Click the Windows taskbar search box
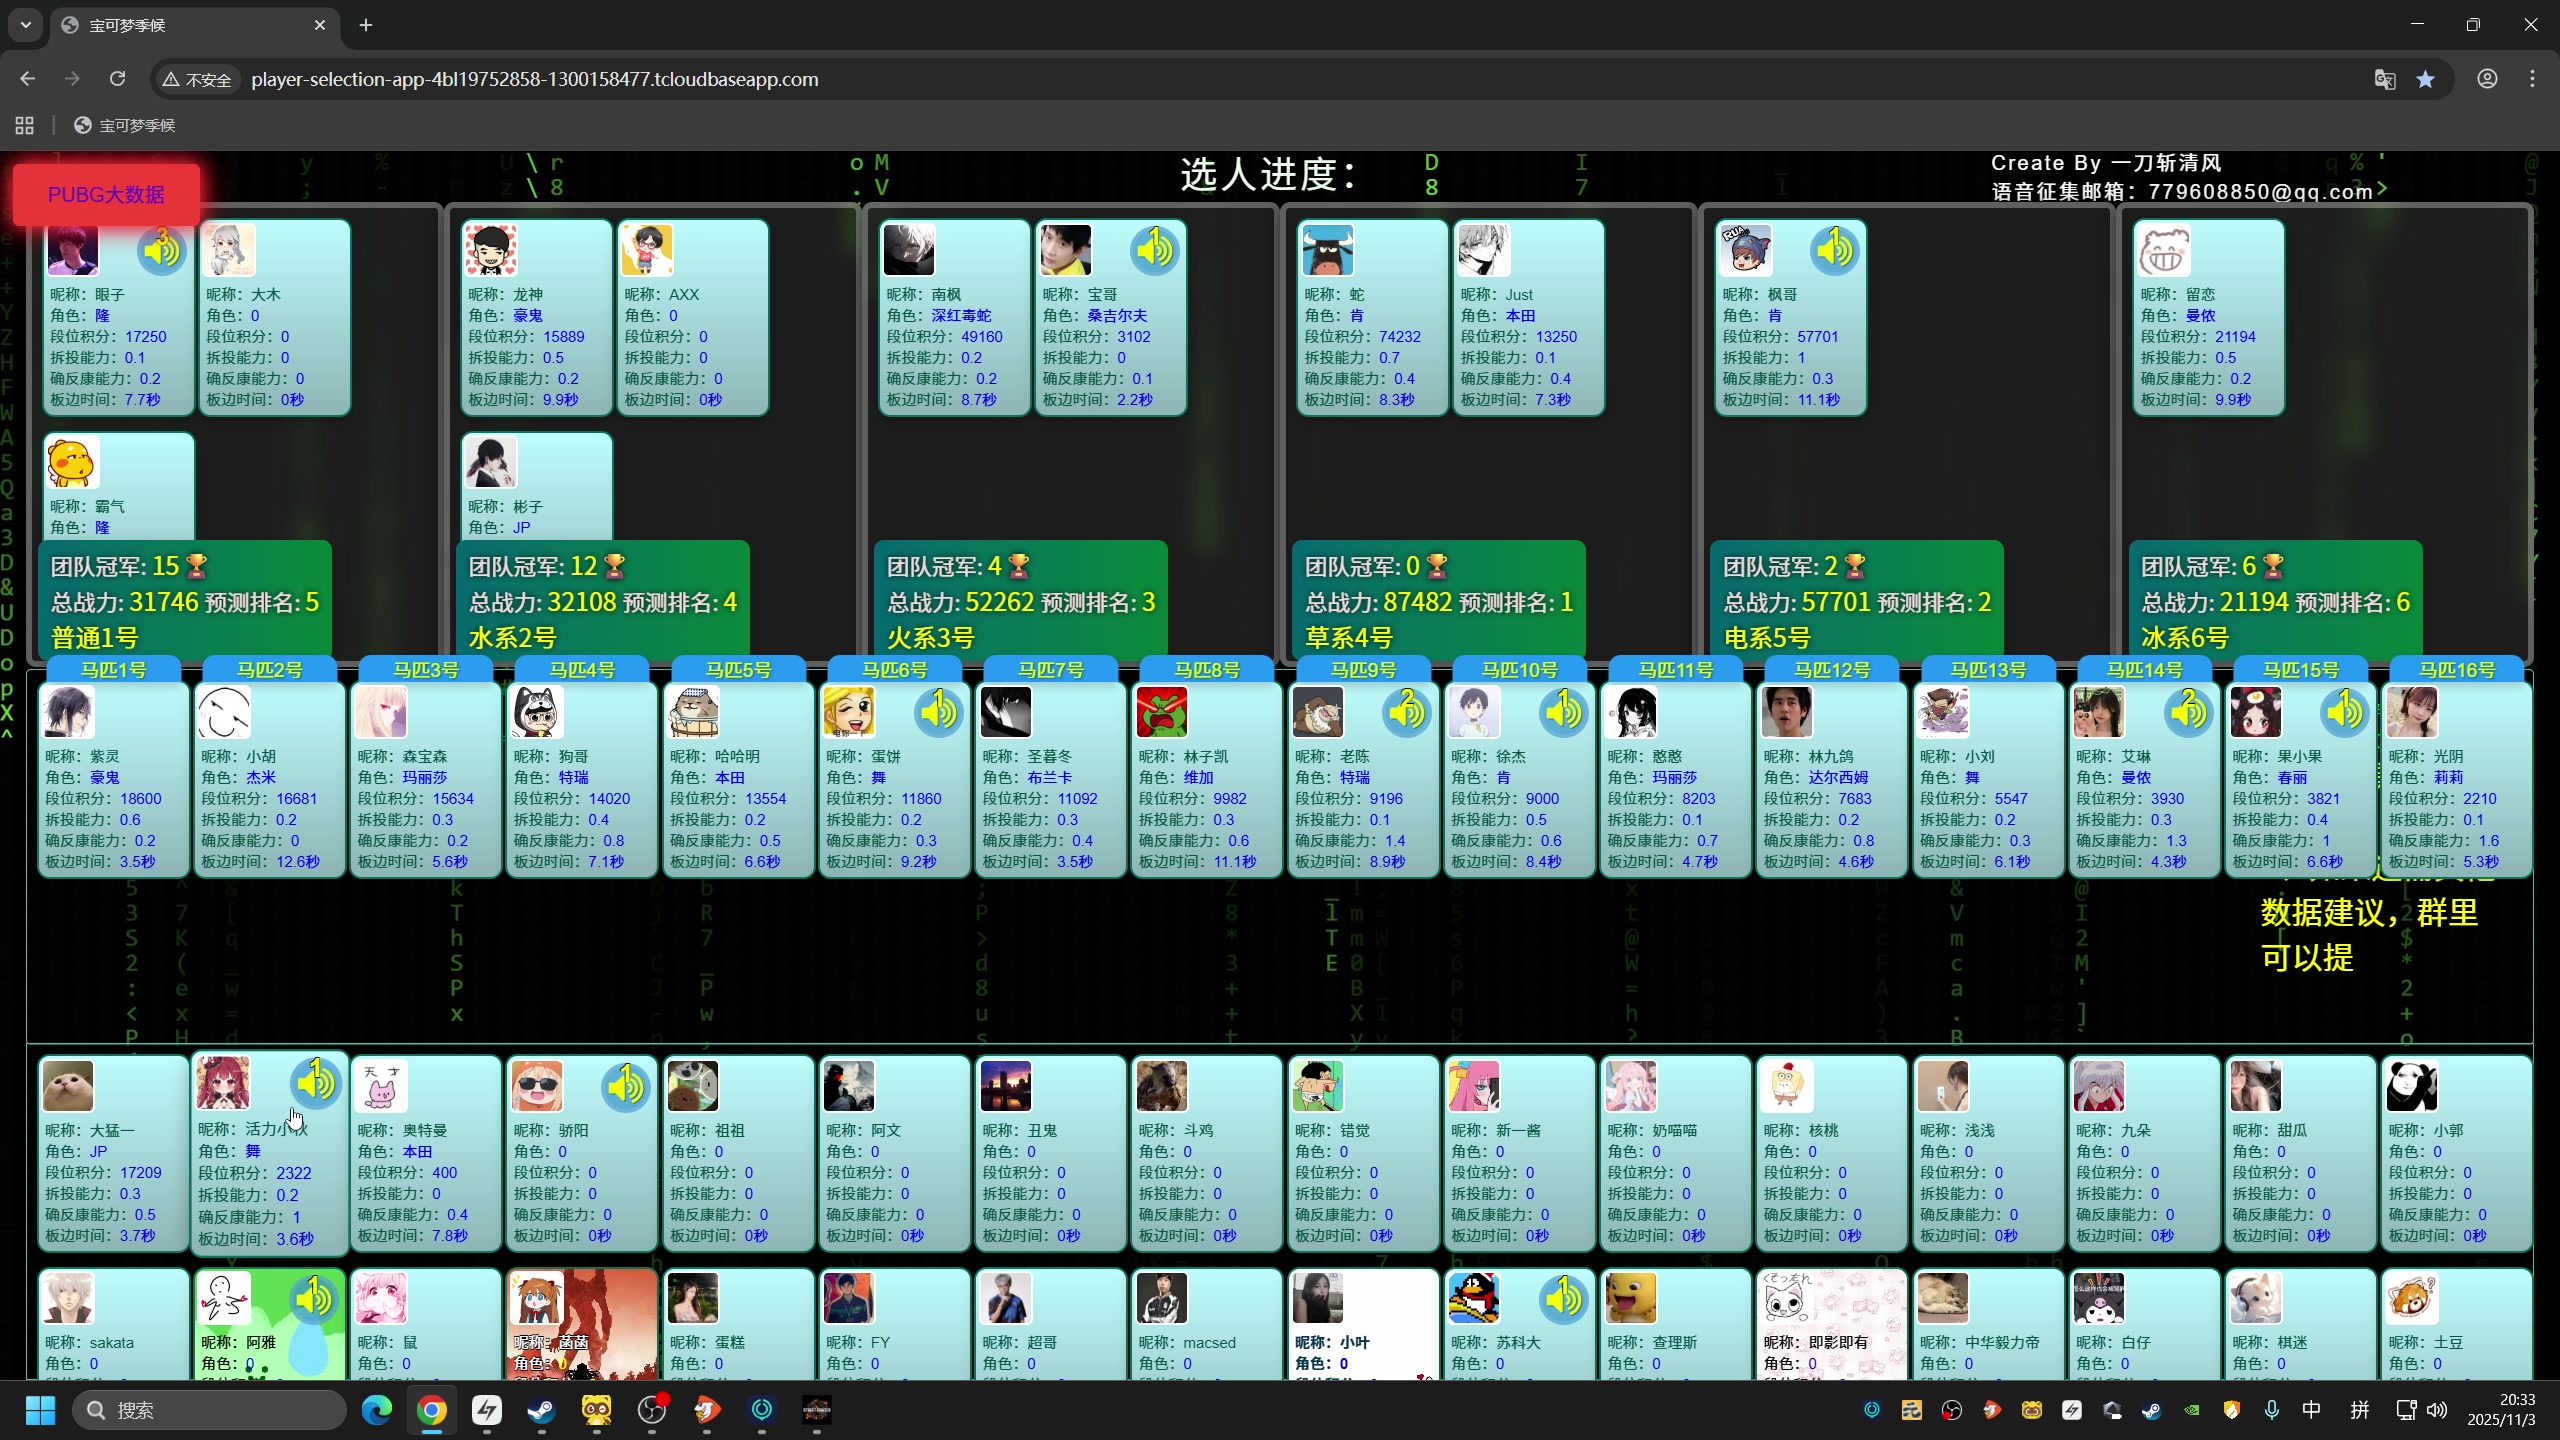Image resolution: width=2560 pixels, height=1440 pixels. tap(210, 1410)
